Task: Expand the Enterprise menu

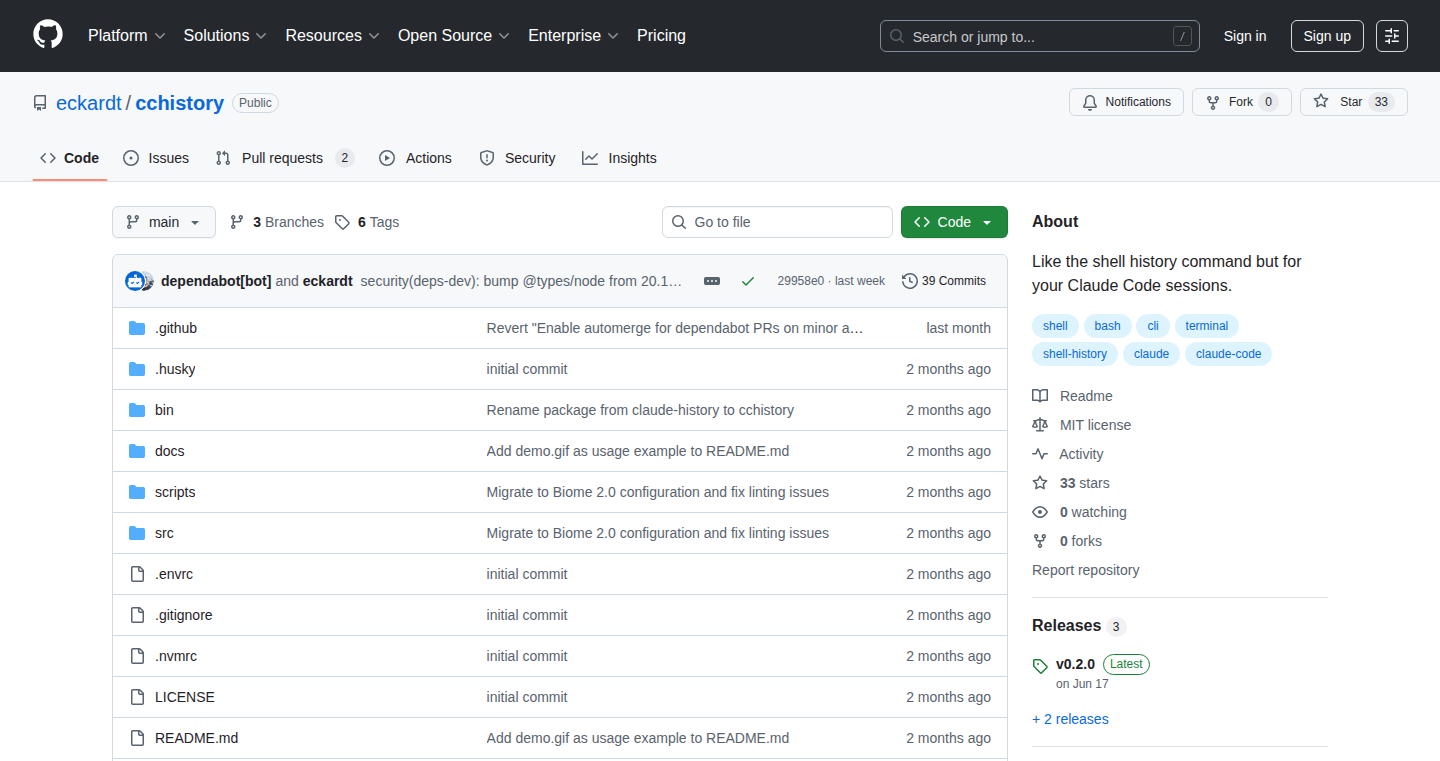Action: (573, 36)
